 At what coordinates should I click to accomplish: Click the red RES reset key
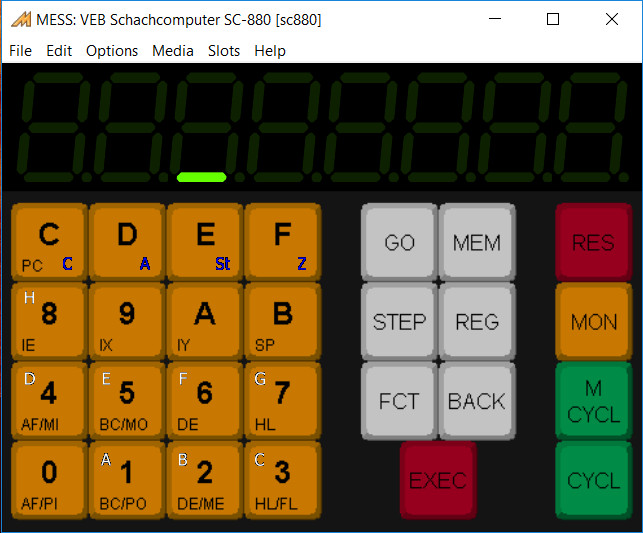(594, 242)
